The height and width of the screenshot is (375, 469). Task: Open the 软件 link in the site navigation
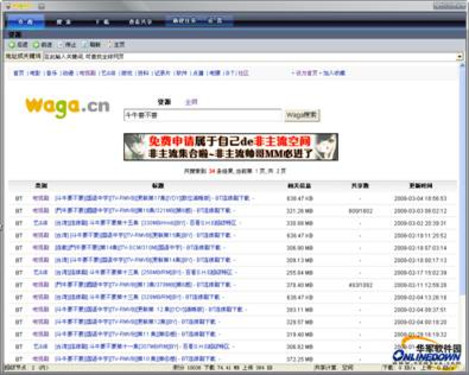(x=181, y=73)
